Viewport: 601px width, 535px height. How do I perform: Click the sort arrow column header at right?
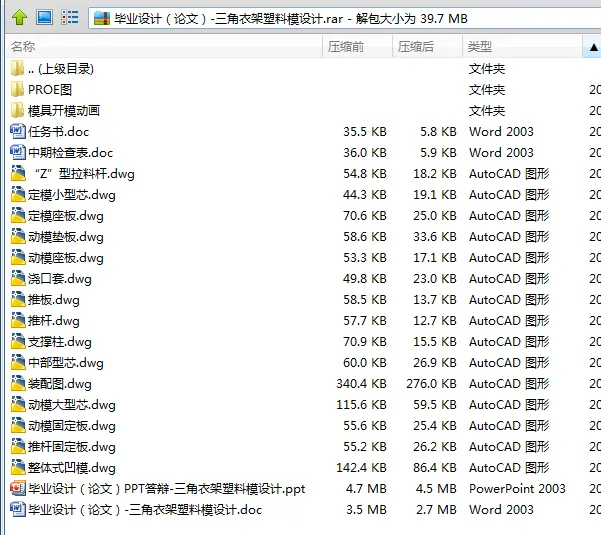592,46
